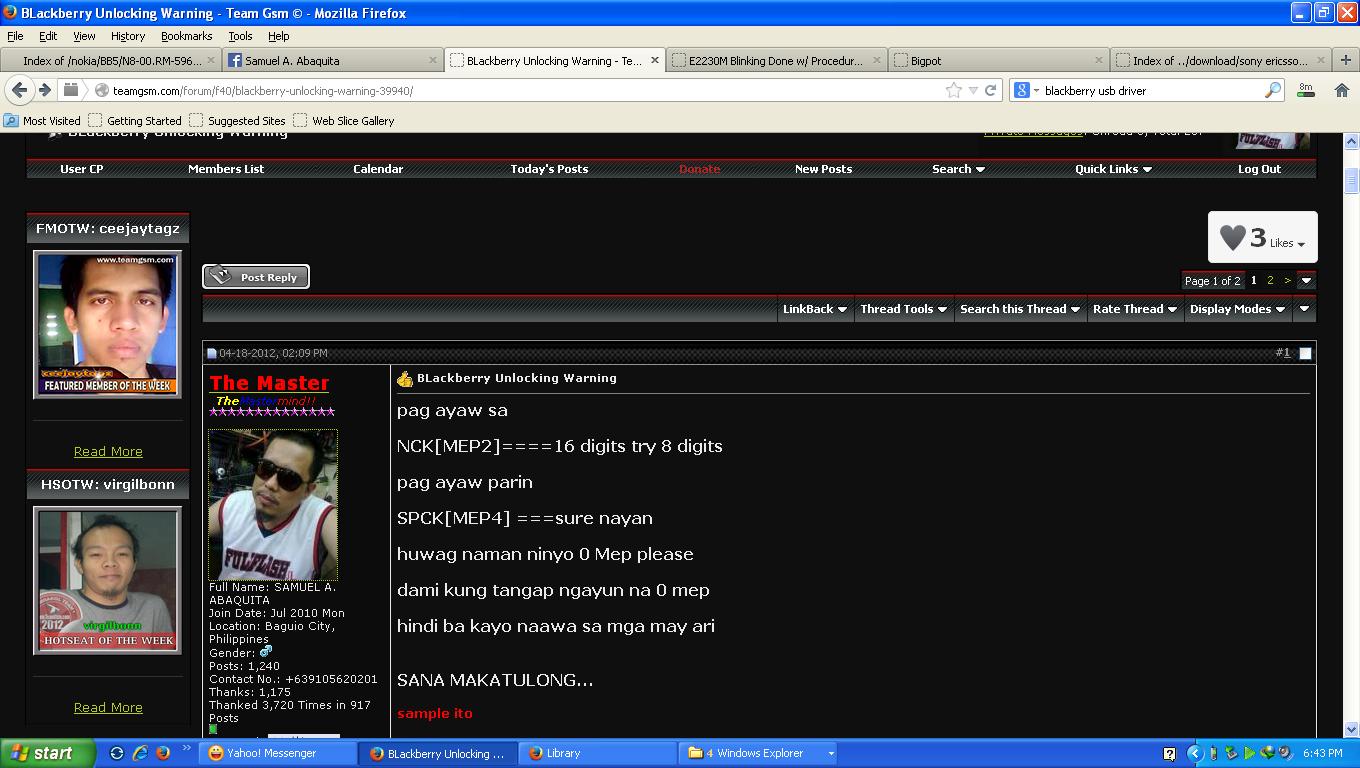Click the Donate link
This screenshot has width=1360, height=768.
700,169
